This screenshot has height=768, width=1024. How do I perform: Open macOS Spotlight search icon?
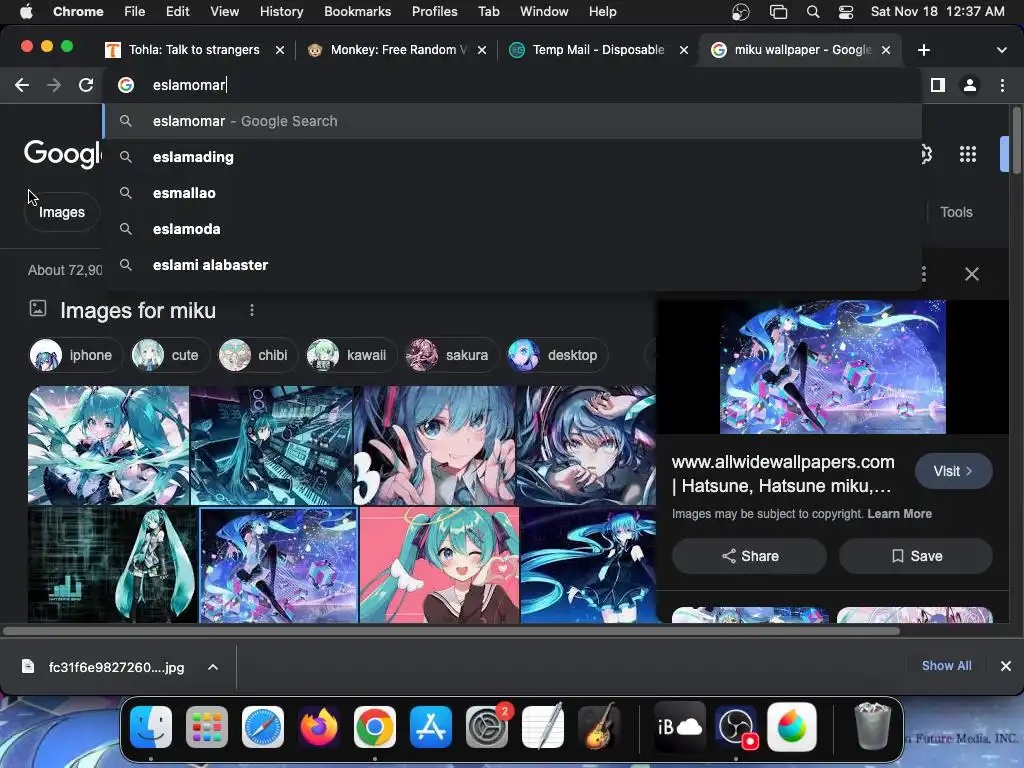[x=812, y=12]
